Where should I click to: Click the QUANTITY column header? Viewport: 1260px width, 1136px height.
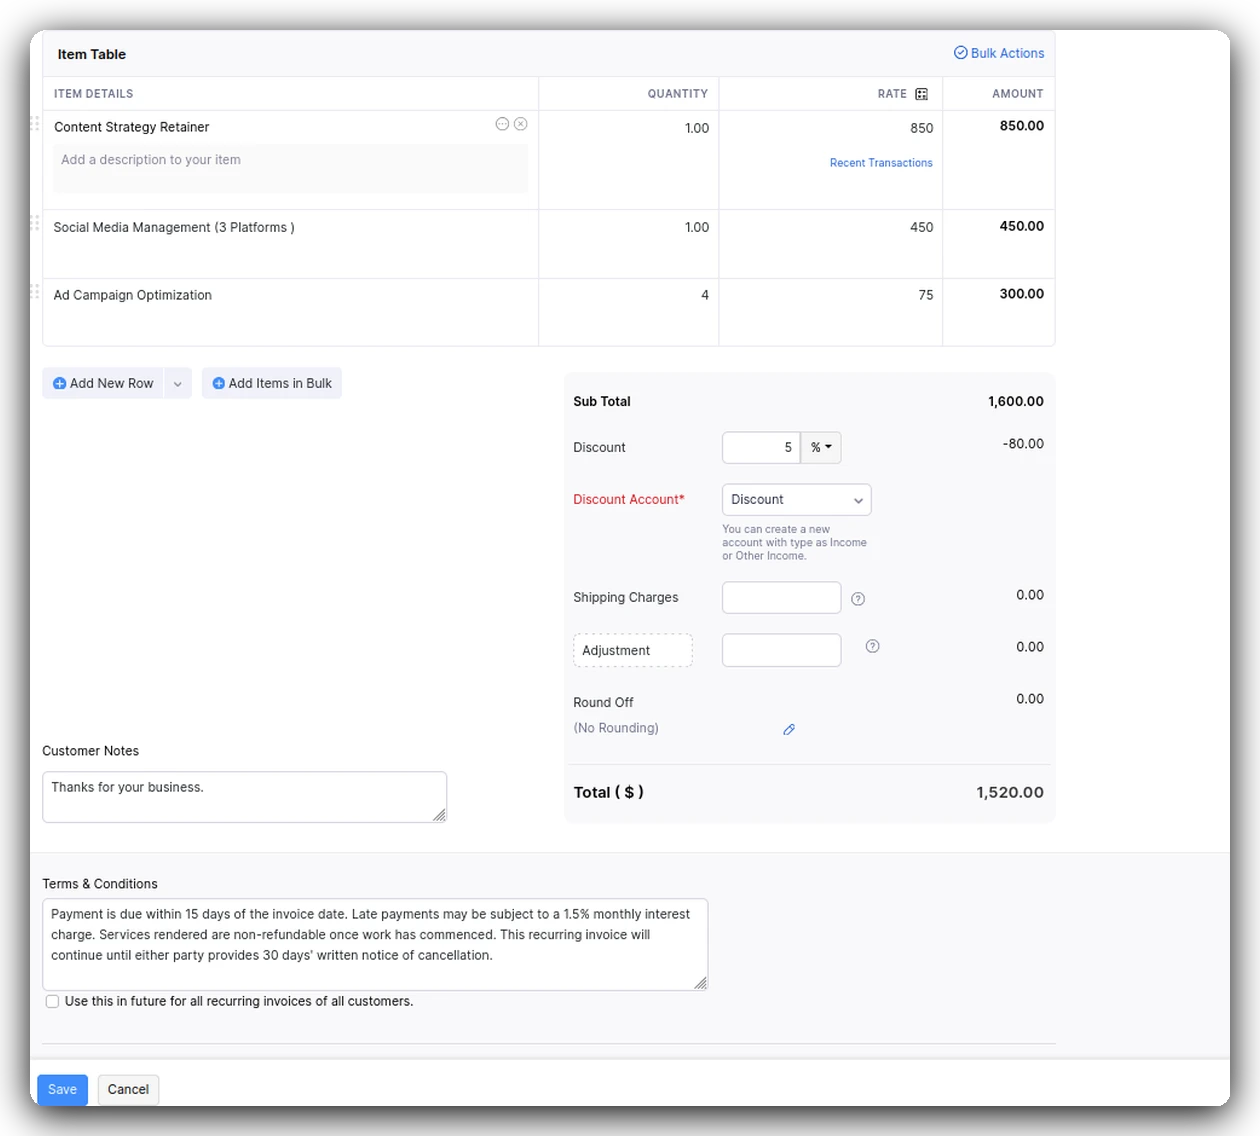[x=677, y=94]
